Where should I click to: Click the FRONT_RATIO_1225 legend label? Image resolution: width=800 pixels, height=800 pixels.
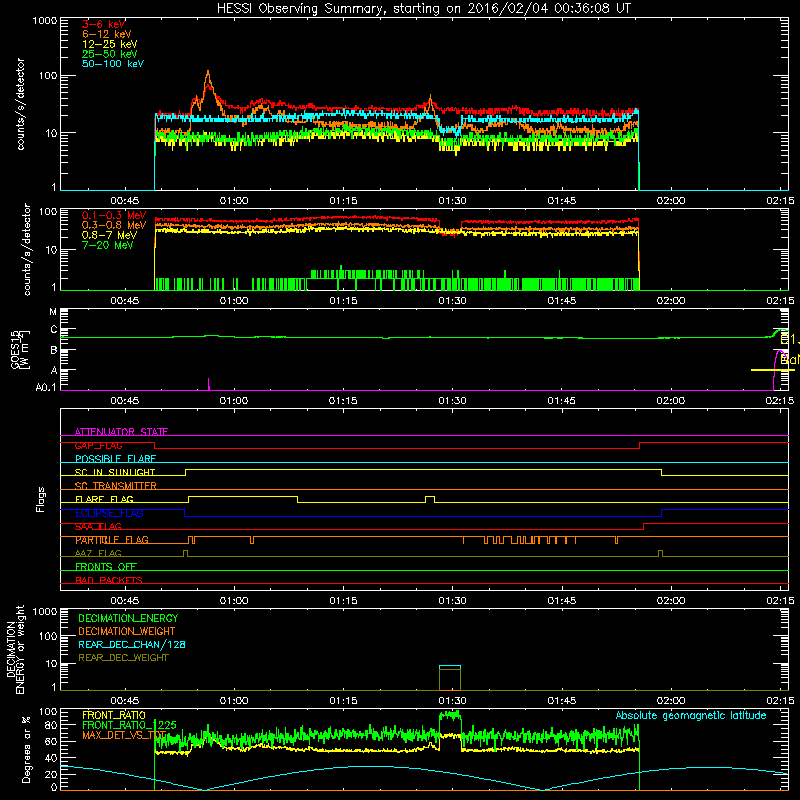[x=129, y=725]
